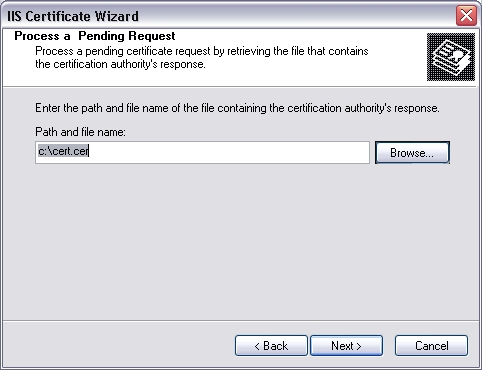Click the Path and file name label
Screen dimensions: 482x370
(80, 132)
